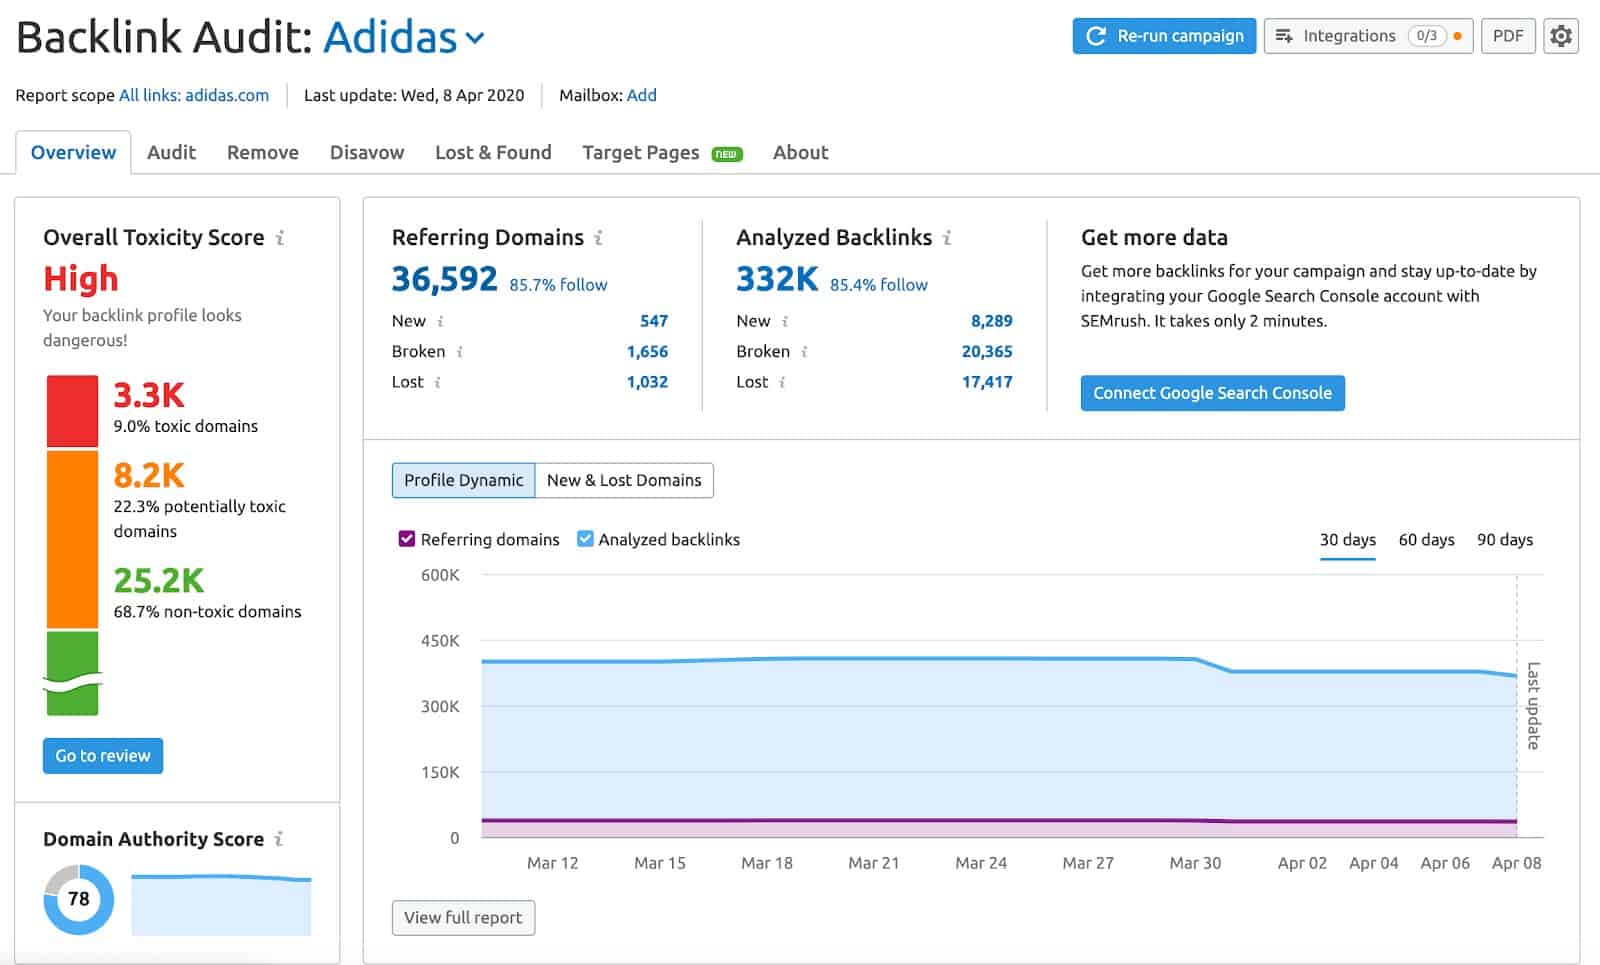Toggle the Referring domains checkbox
Screen dimensions: 1600x965
pos(407,539)
